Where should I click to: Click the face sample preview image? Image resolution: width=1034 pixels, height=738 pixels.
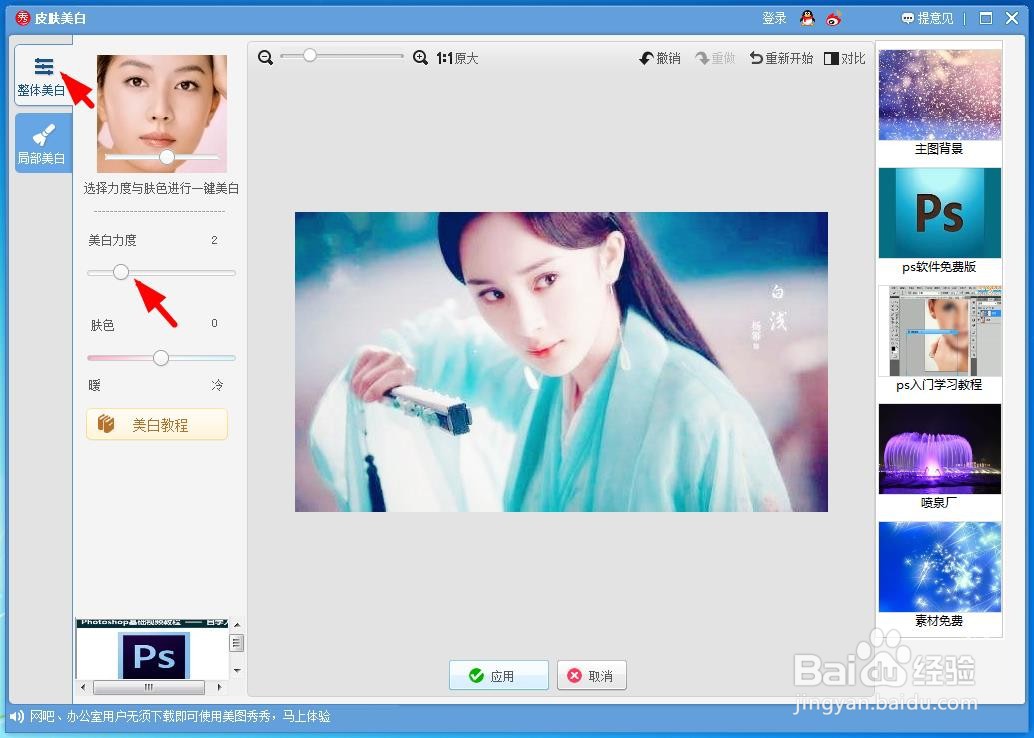point(162,113)
